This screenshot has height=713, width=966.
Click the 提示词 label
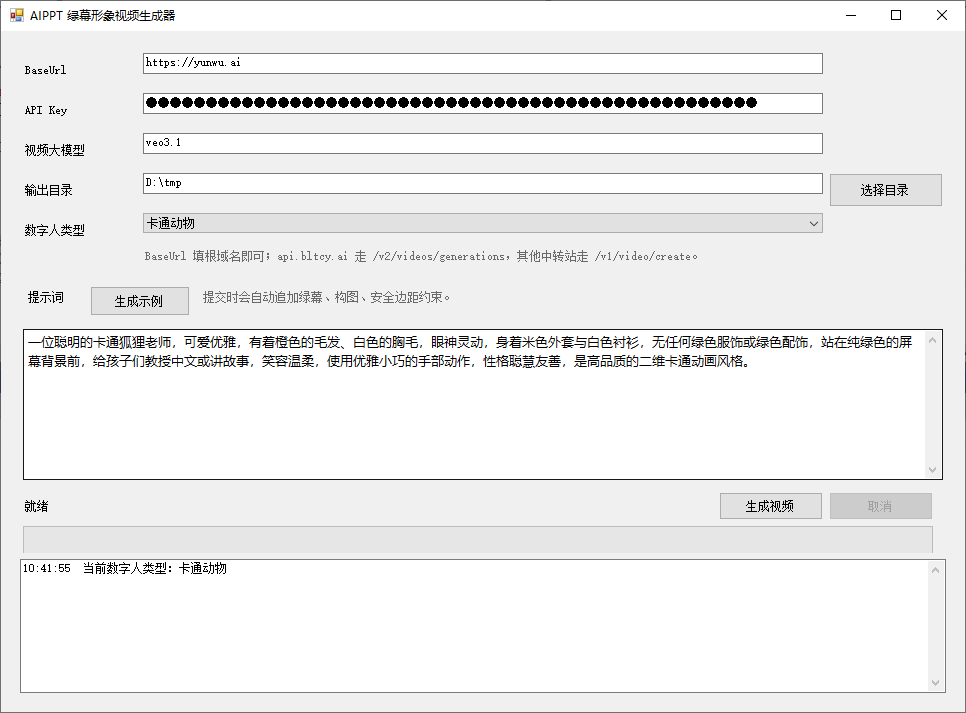point(46,297)
